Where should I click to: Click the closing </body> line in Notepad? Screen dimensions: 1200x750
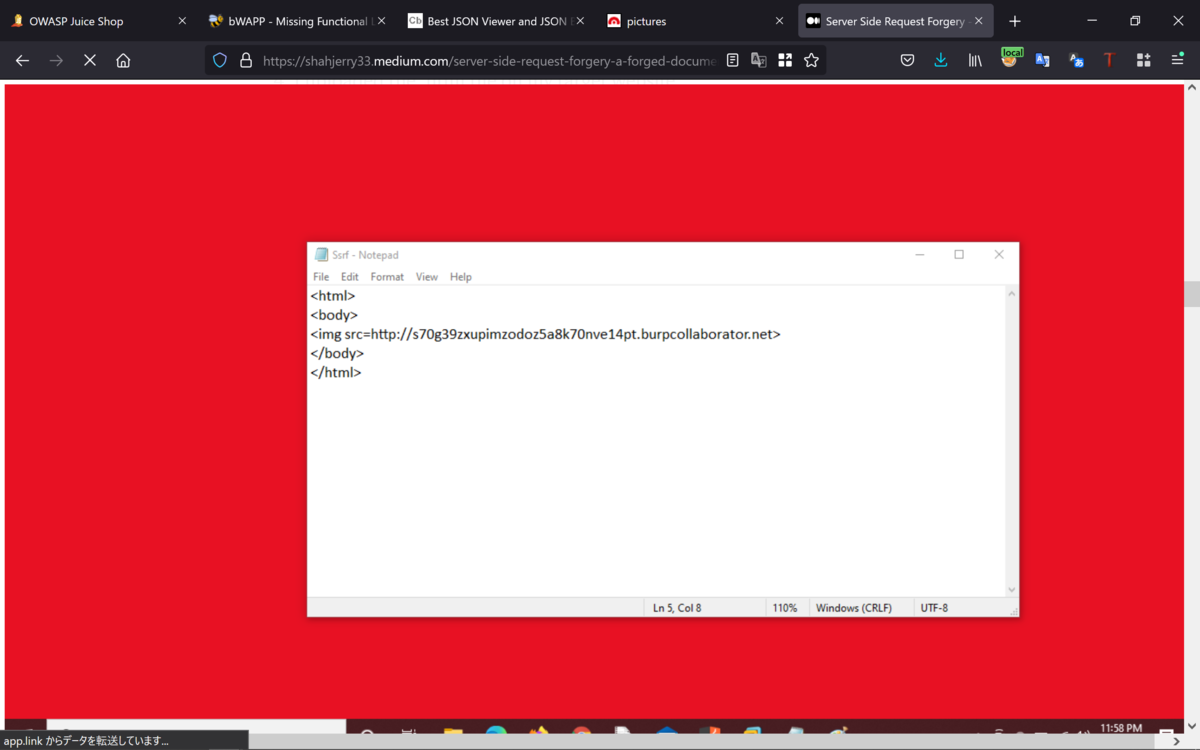(x=337, y=353)
